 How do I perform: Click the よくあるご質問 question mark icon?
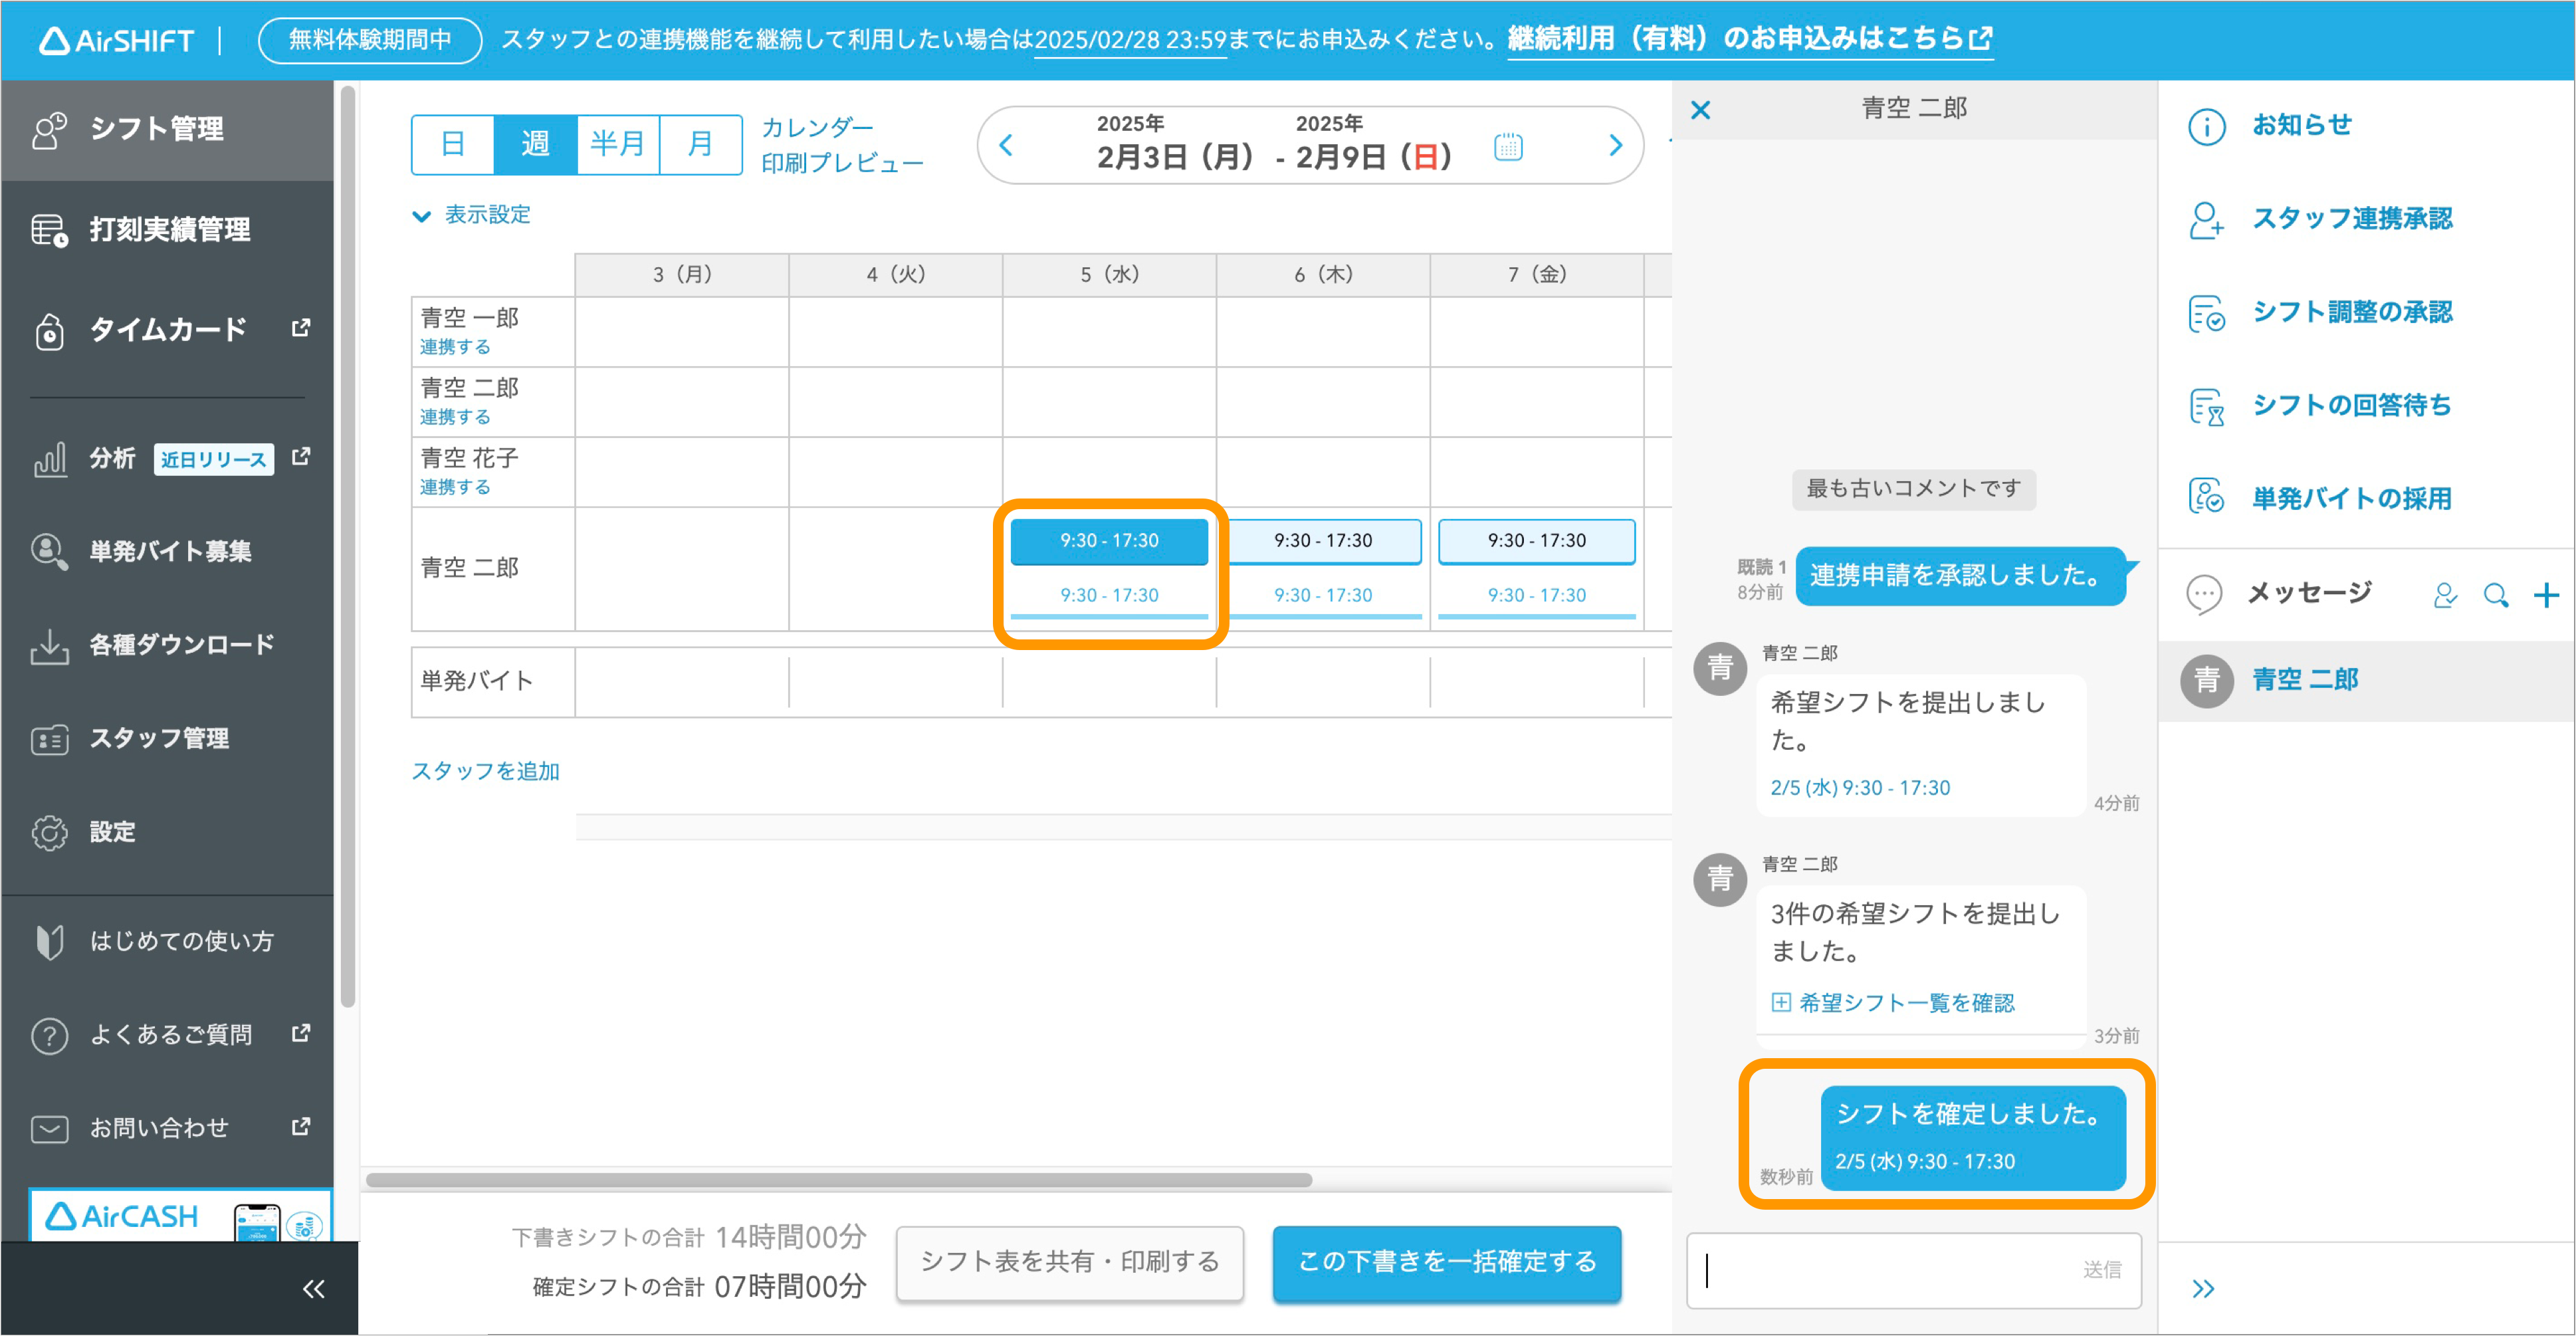point(49,1035)
